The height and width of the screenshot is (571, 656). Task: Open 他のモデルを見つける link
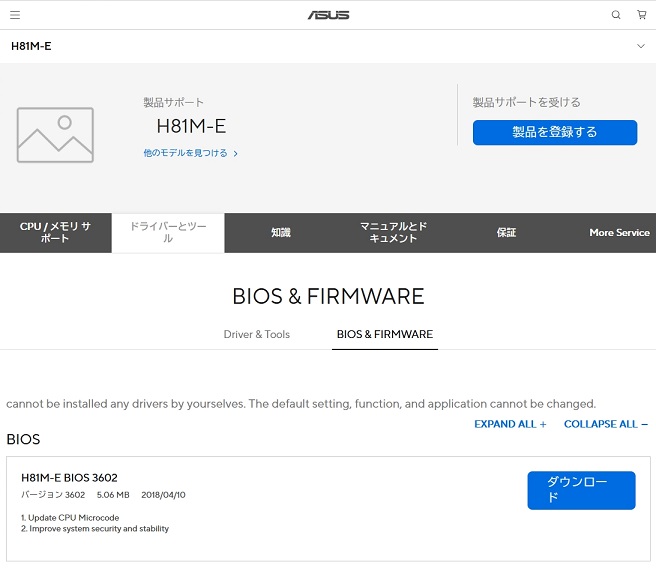(x=185, y=153)
